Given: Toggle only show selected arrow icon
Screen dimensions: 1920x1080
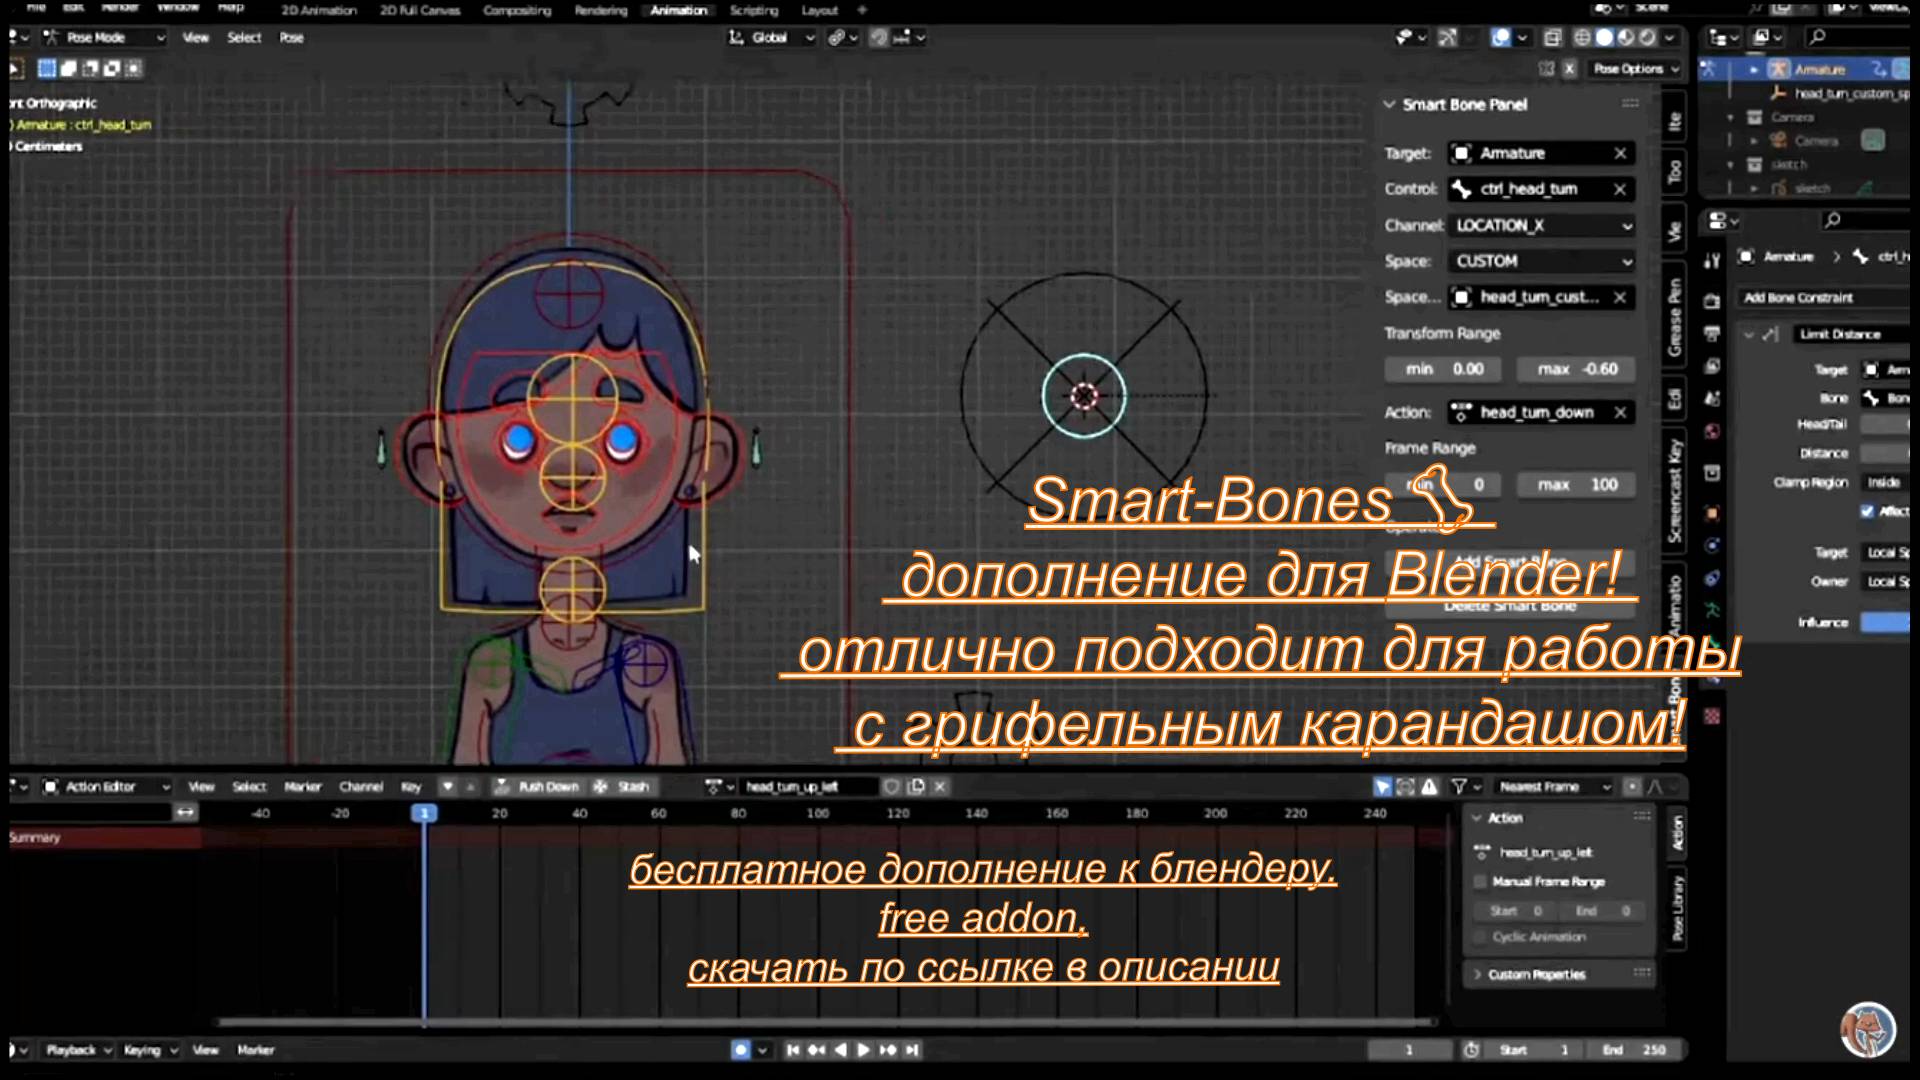Looking at the screenshot, I should pyautogui.click(x=1382, y=786).
